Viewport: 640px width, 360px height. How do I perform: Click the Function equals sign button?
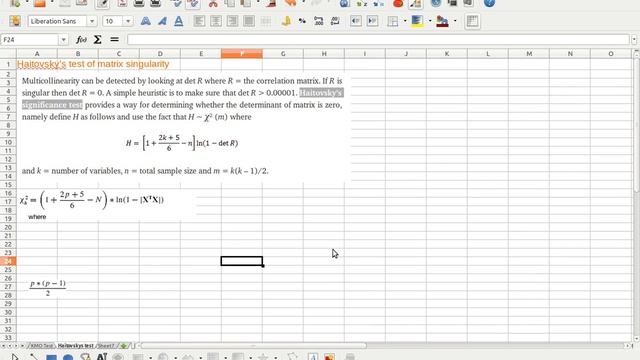tap(114, 40)
